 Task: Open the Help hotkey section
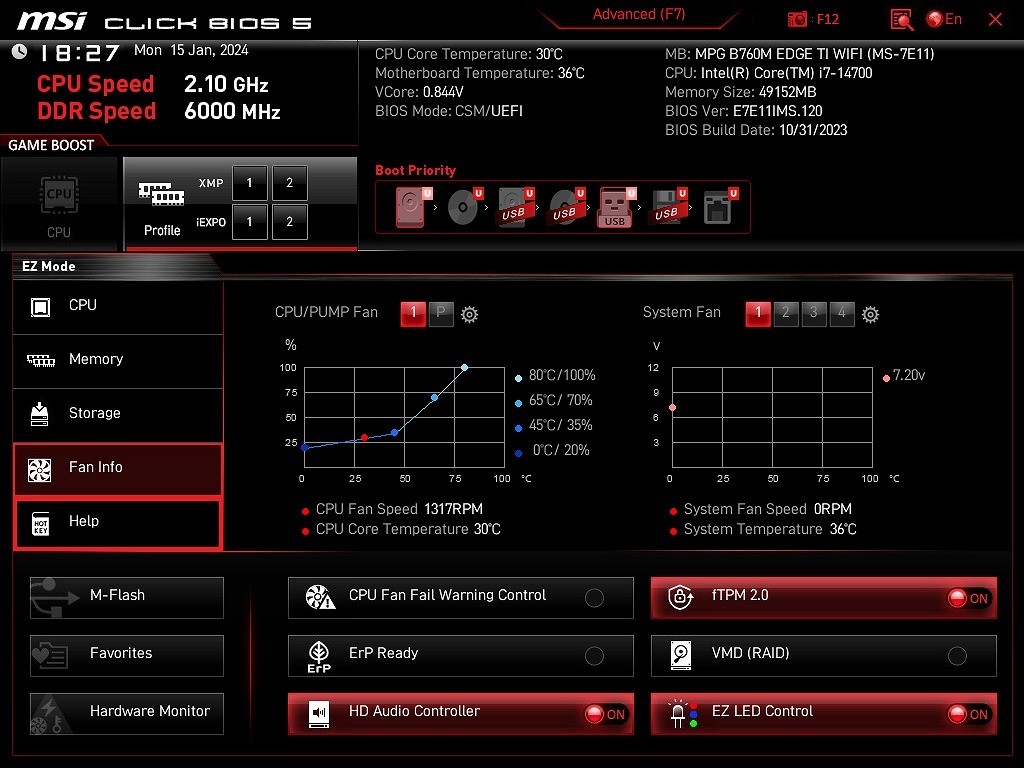click(x=118, y=522)
